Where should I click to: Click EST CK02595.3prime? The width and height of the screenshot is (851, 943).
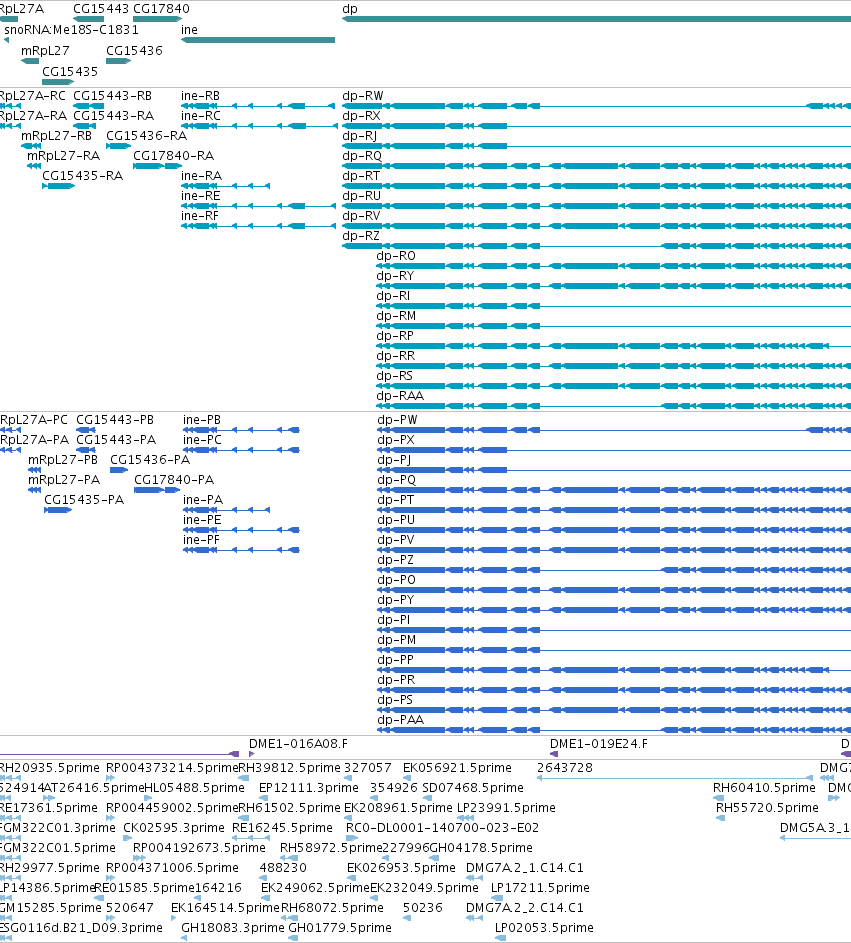(x=127, y=838)
